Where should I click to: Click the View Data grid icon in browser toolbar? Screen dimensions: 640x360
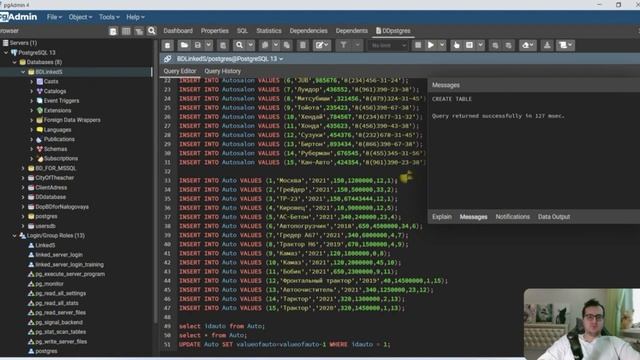tap(126, 31)
